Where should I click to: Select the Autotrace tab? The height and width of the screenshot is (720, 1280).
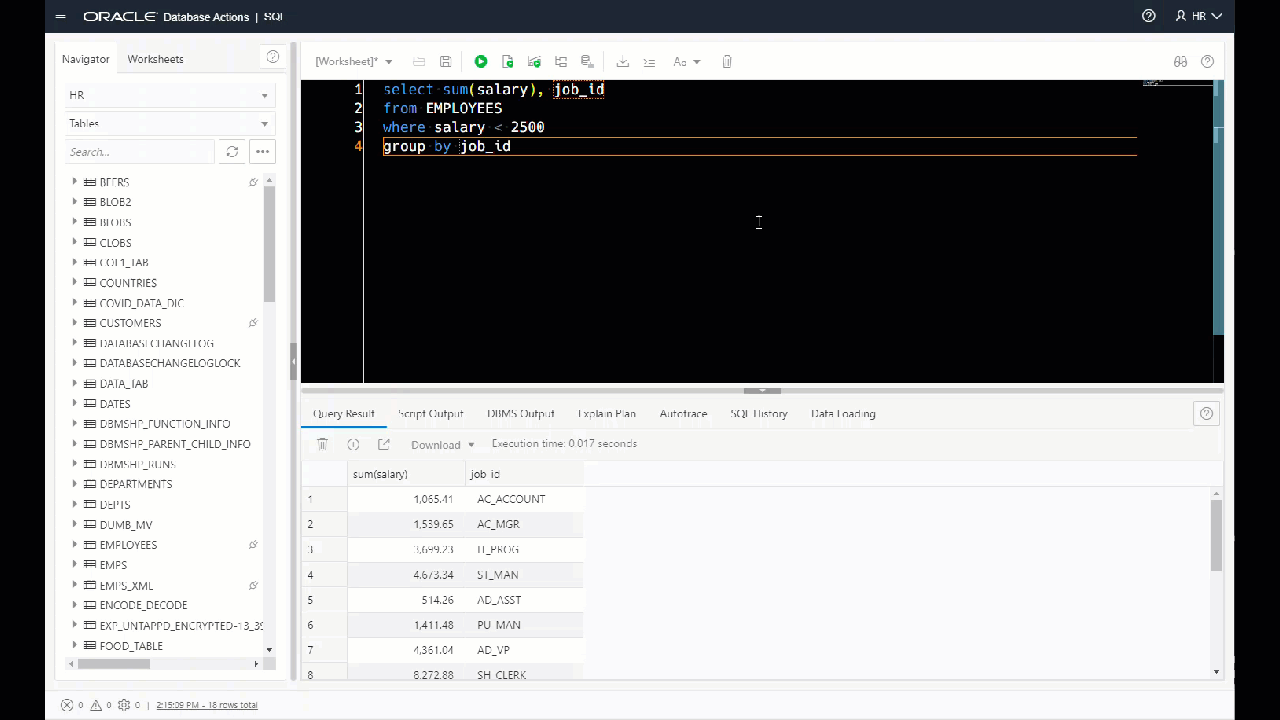pyautogui.click(x=683, y=414)
